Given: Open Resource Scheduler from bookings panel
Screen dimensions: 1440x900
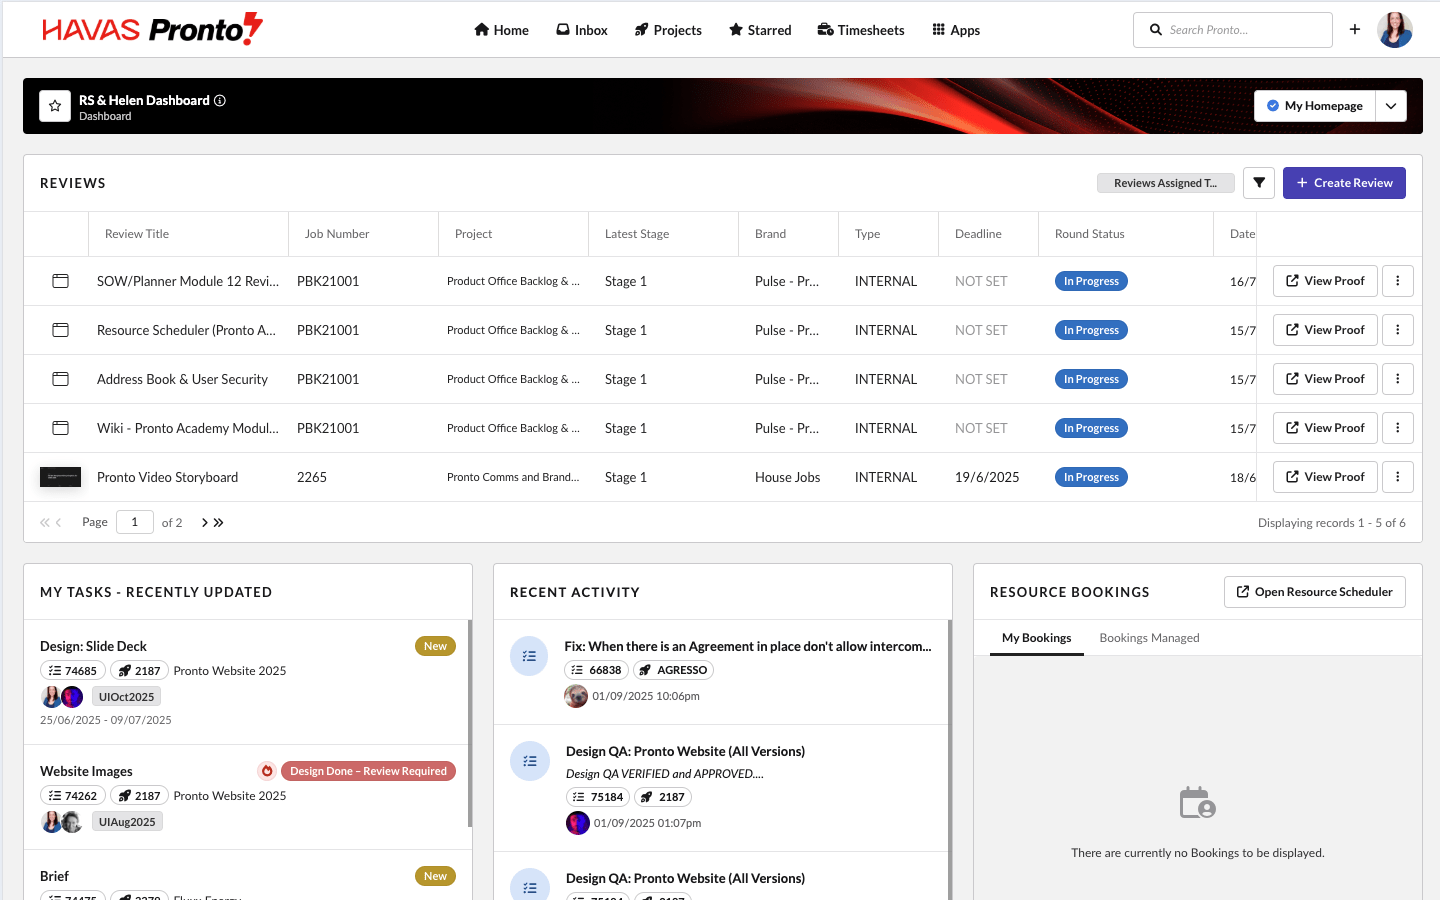Looking at the screenshot, I should click(x=1314, y=592).
